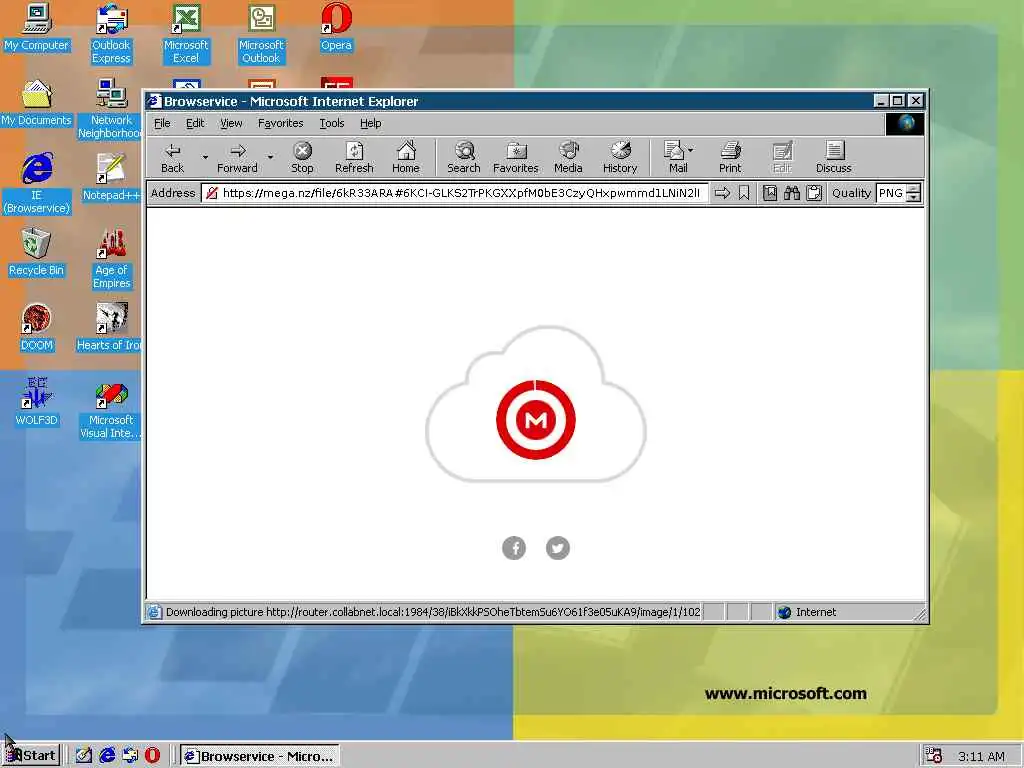Select the Recycle Bin desktop icon
Image resolution: width=1024 pixels, height=768 pixels.
[36, 253]
